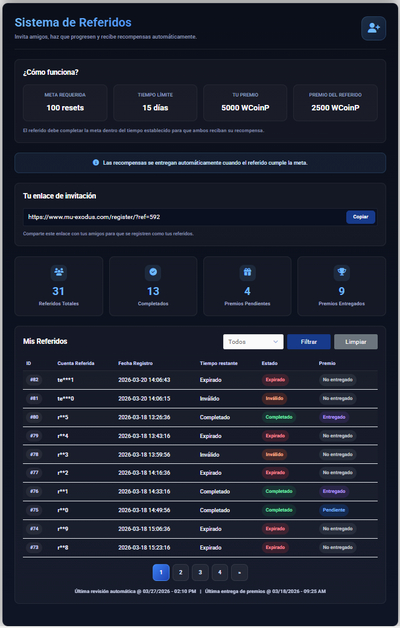Go to page 2 of referrals

pyautogui.click(x=181, y=572)
